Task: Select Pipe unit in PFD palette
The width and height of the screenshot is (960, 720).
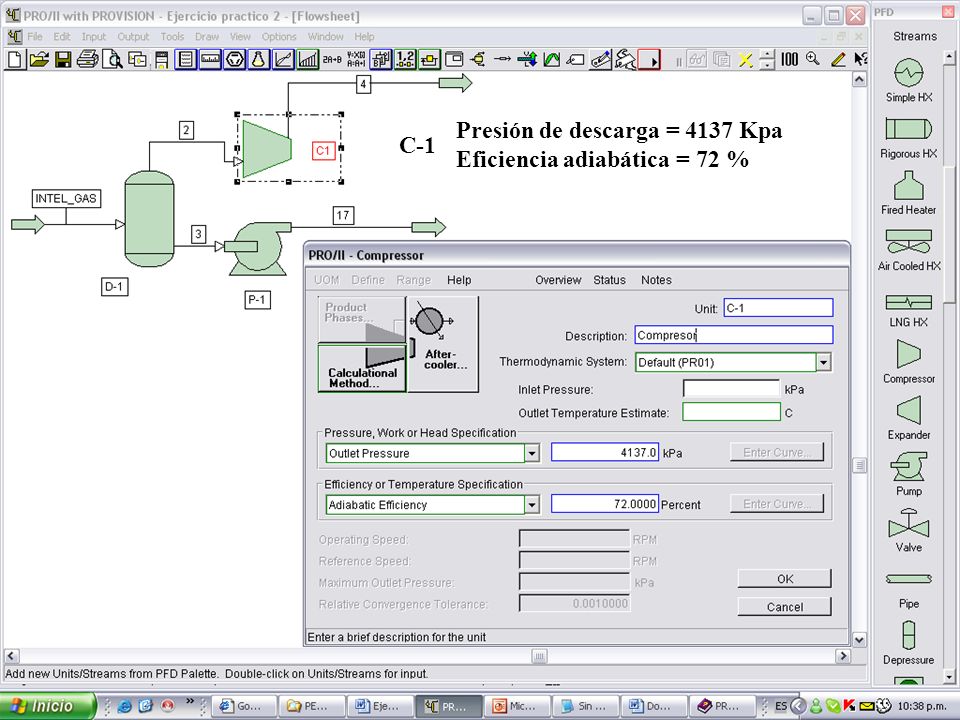Action: (x=909, y=591)
